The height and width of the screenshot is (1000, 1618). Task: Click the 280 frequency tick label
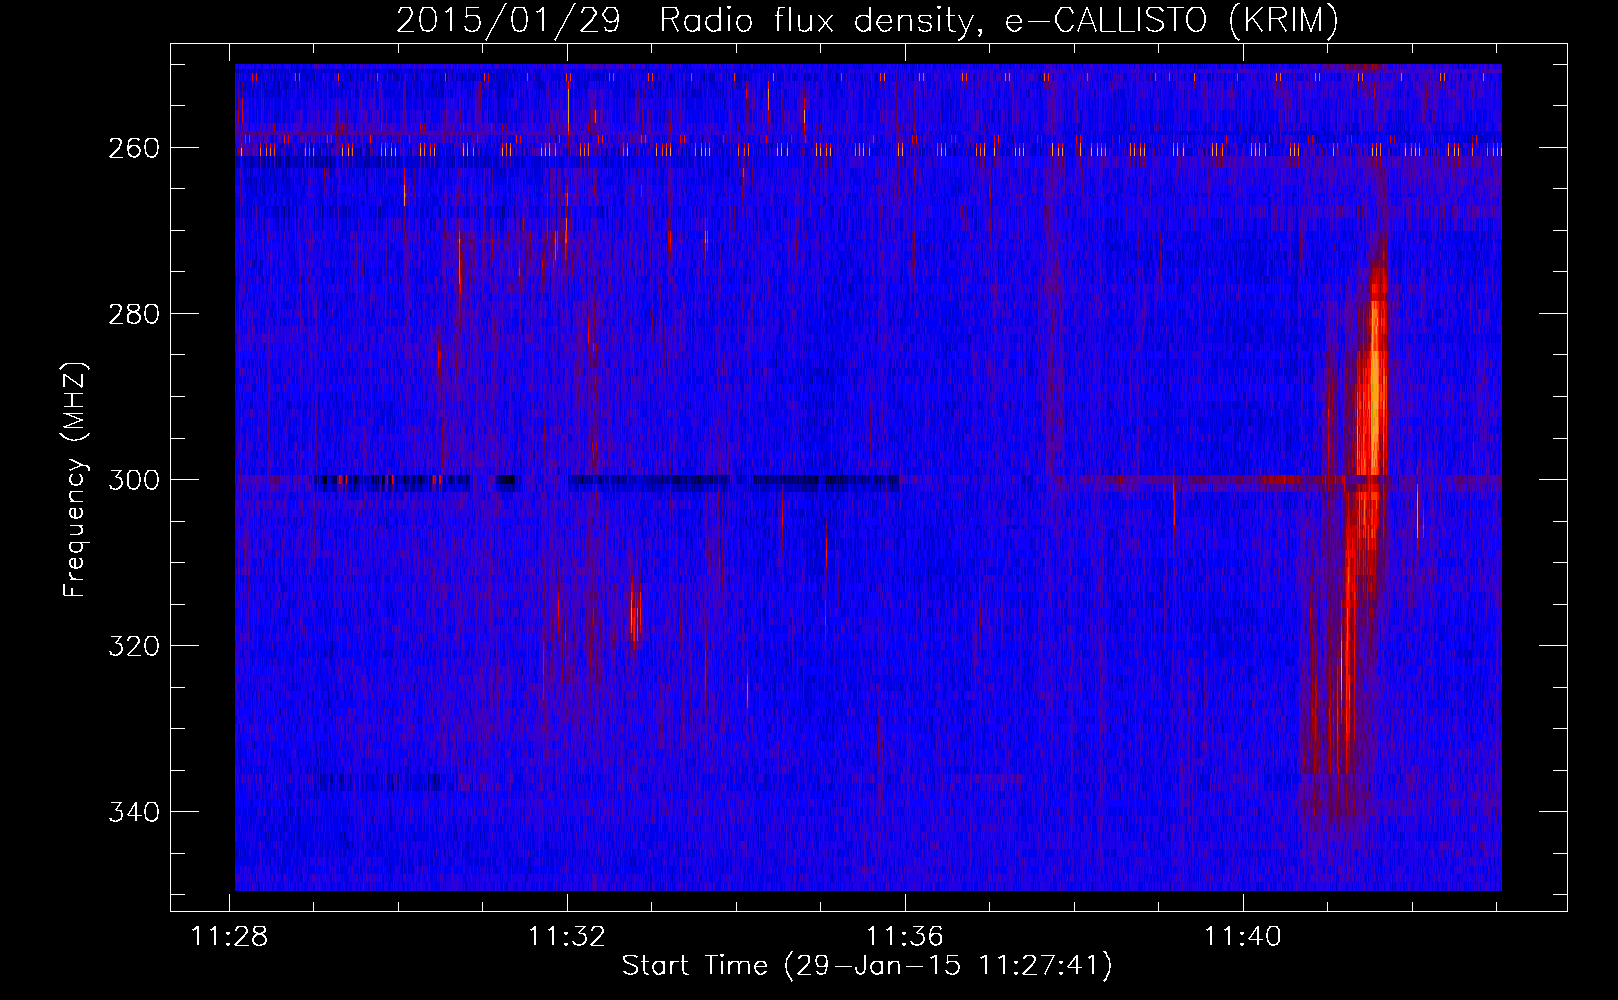(133, 314)
